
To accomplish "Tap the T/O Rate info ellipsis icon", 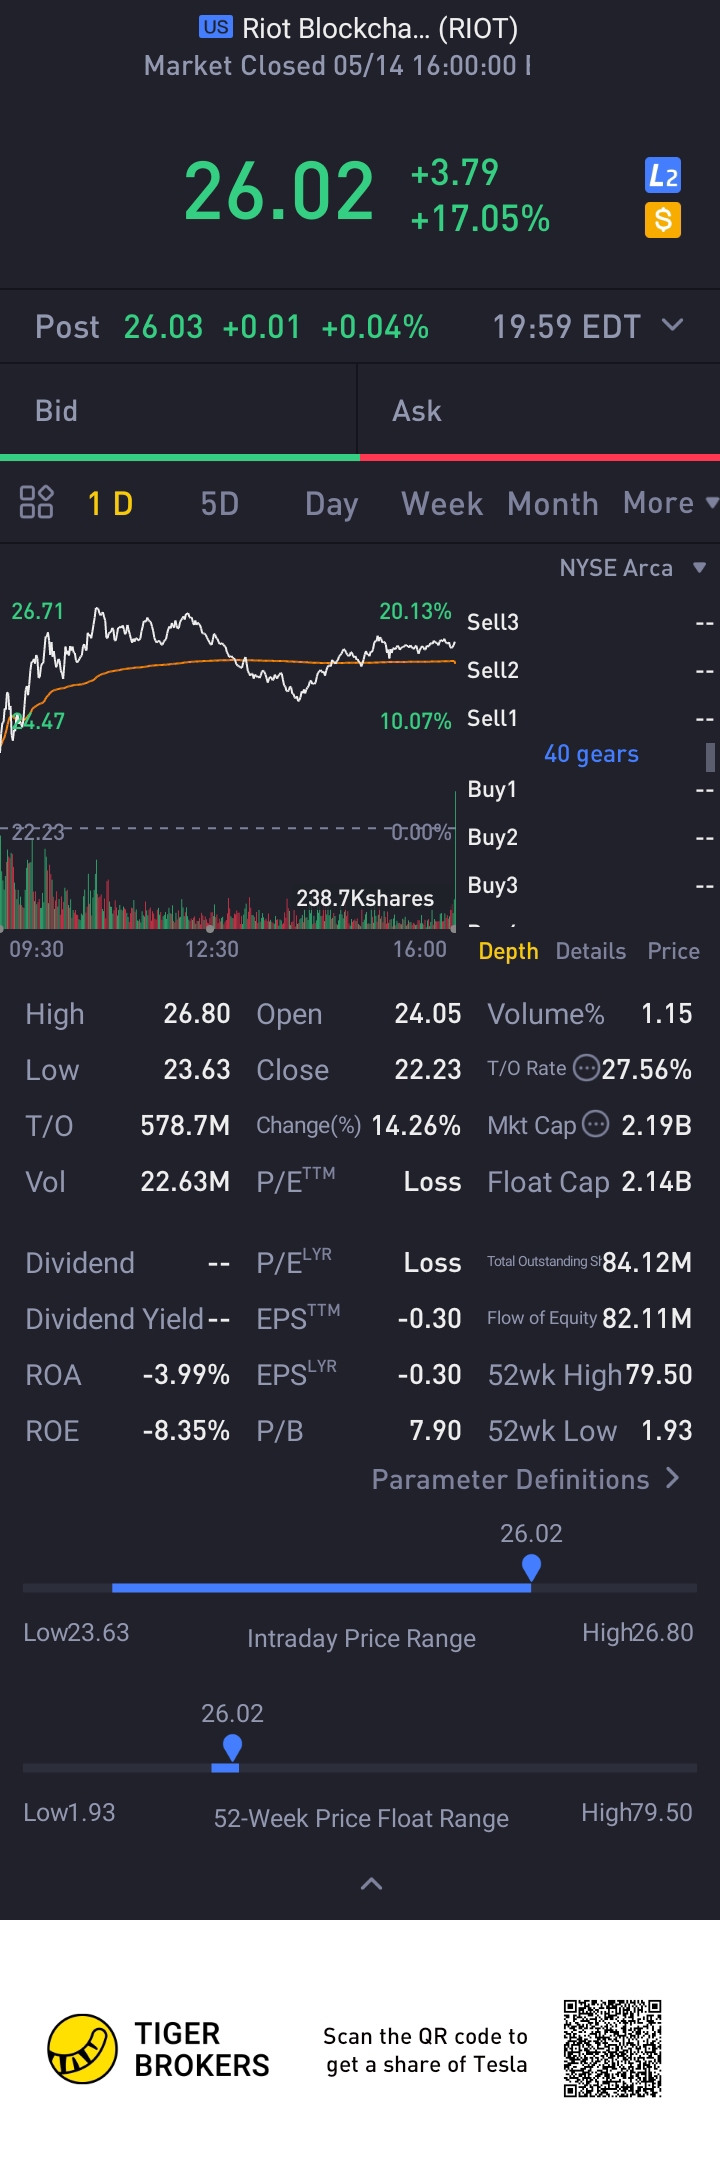I will click(586, 1068).
